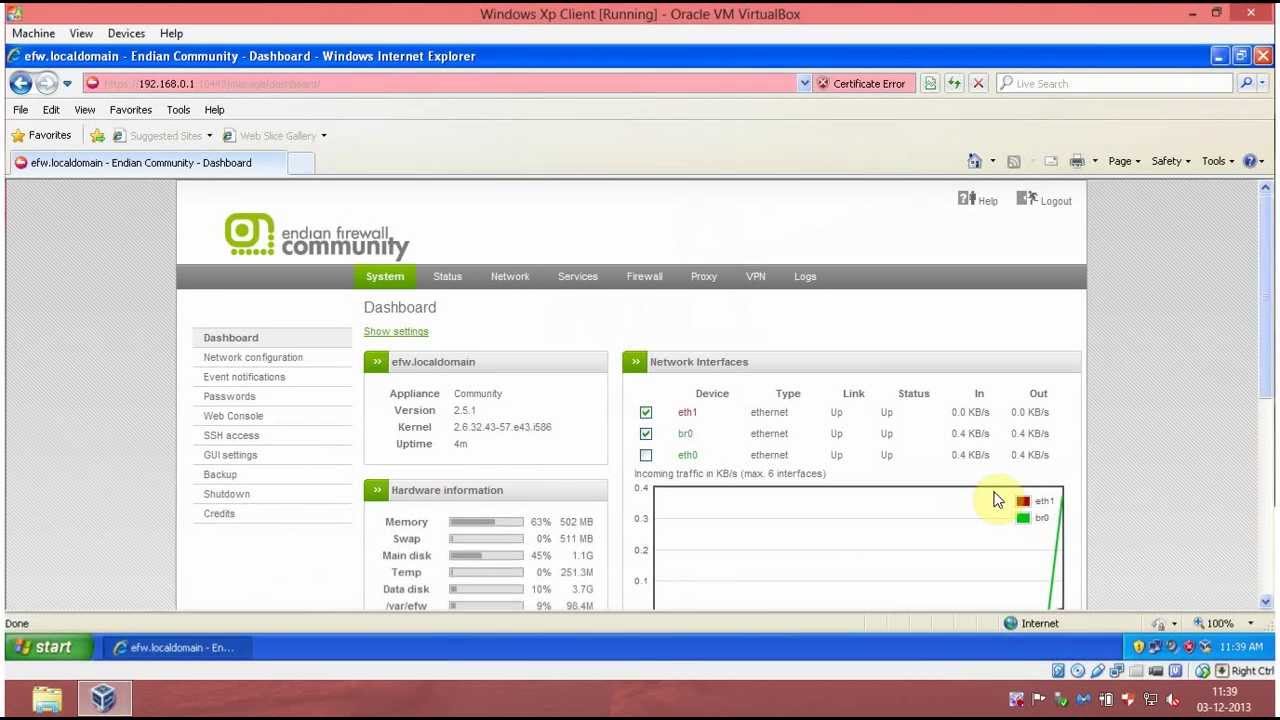Click the Show settings link
Image resolution: width=1280 pixels, height=720 pixels.
coord(396,332)
